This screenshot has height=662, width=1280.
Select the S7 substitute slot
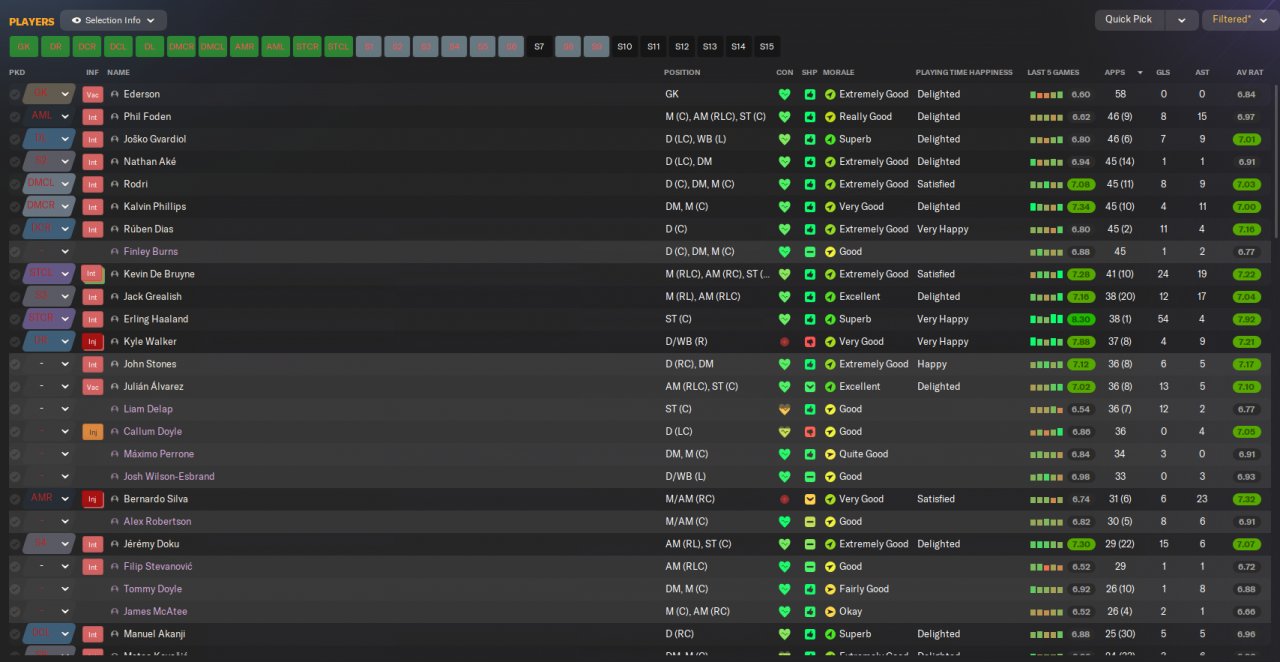539,46
